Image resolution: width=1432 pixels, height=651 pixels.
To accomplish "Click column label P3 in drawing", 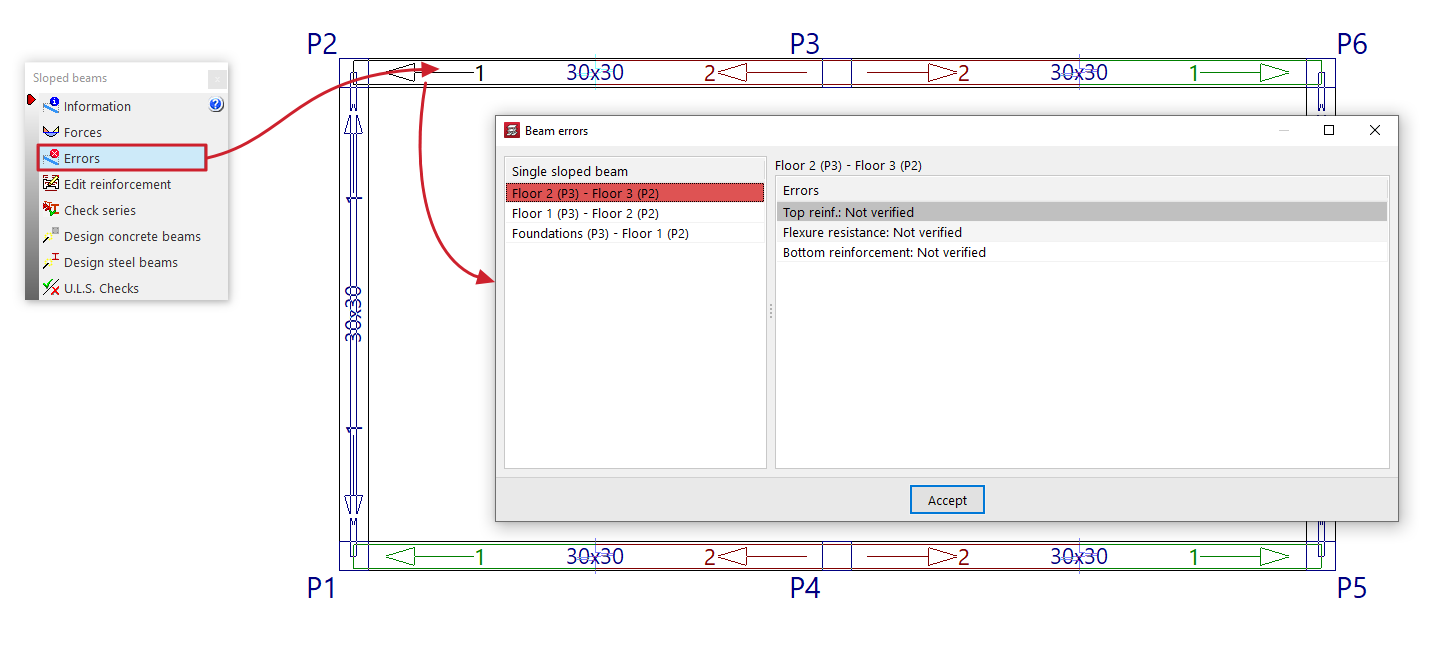I will click(805, 43).
